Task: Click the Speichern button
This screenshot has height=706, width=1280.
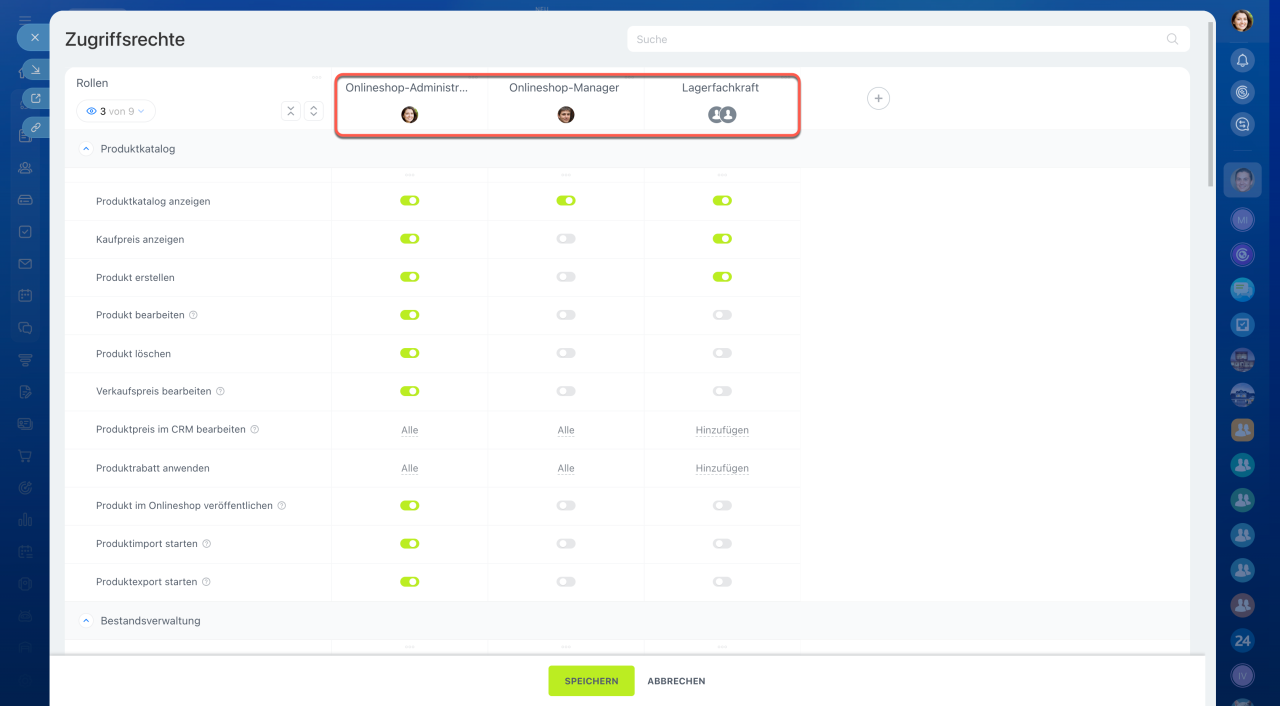Action: click(x=591, y=681)
